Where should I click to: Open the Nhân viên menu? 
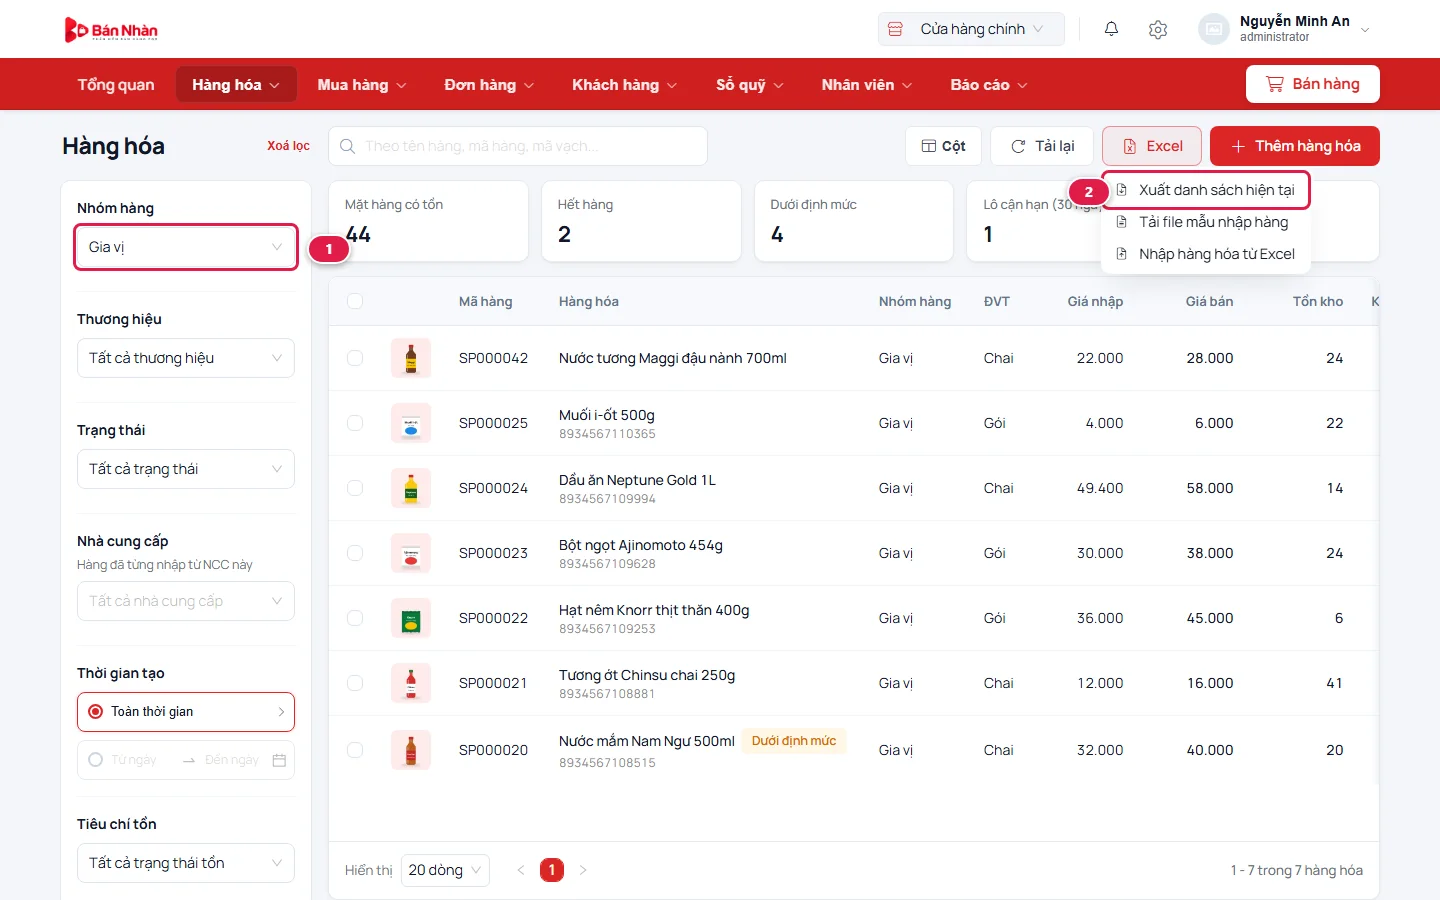tap(867, 85)
